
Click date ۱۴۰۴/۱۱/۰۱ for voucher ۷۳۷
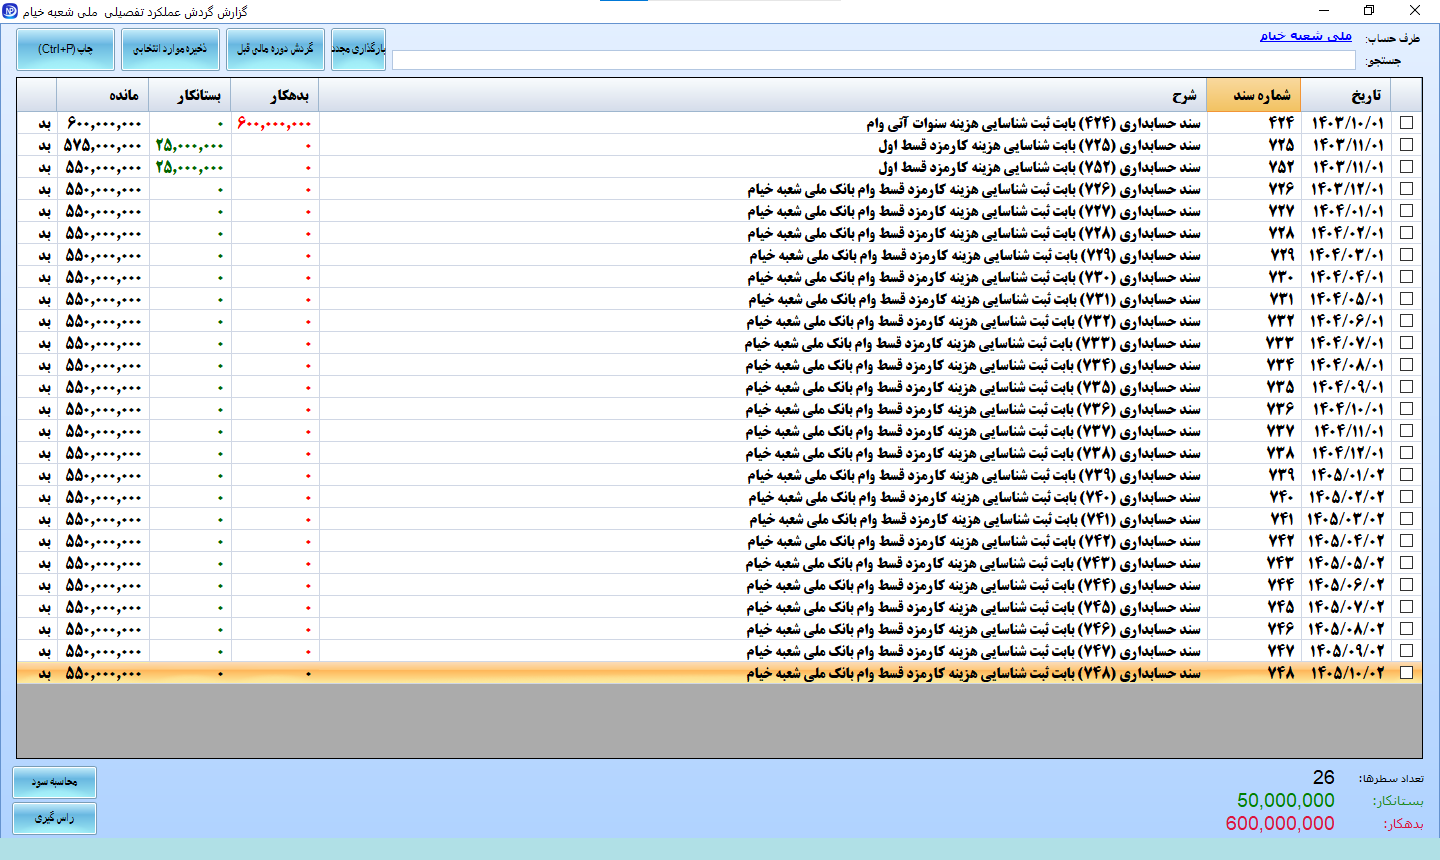tap(1347, 431)
